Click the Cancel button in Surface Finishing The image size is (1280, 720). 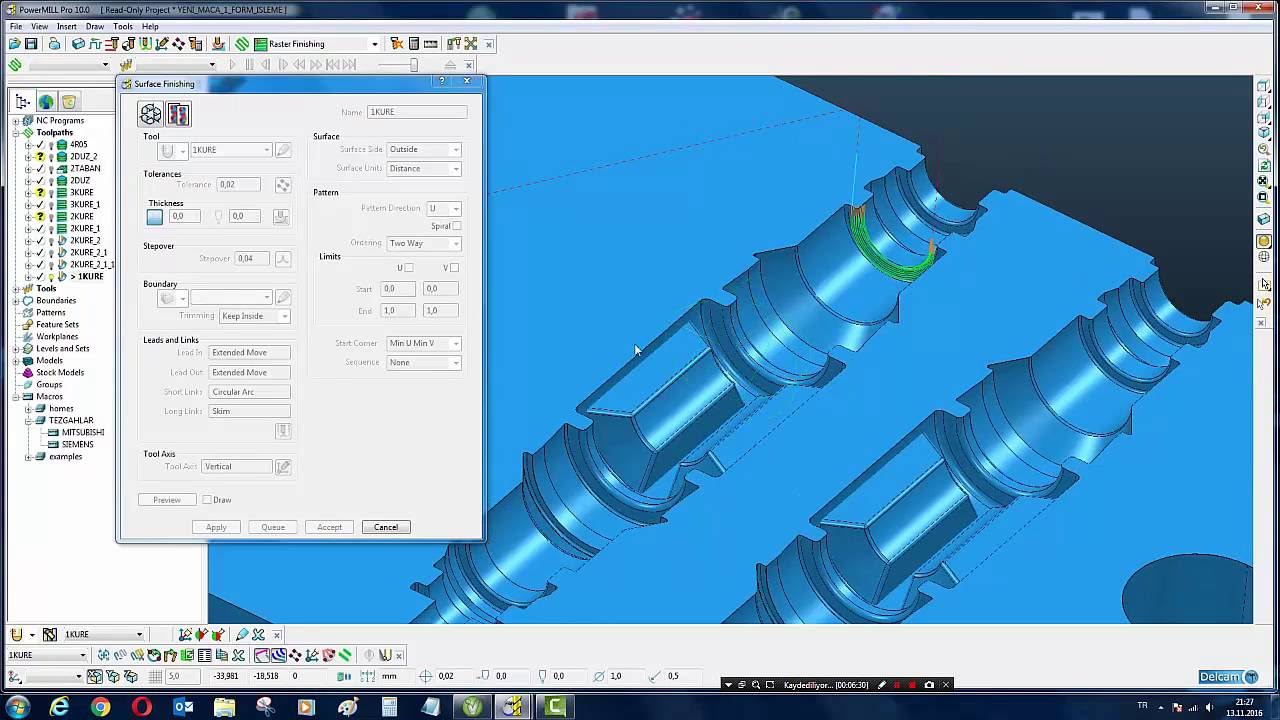(x=386, y=527)
